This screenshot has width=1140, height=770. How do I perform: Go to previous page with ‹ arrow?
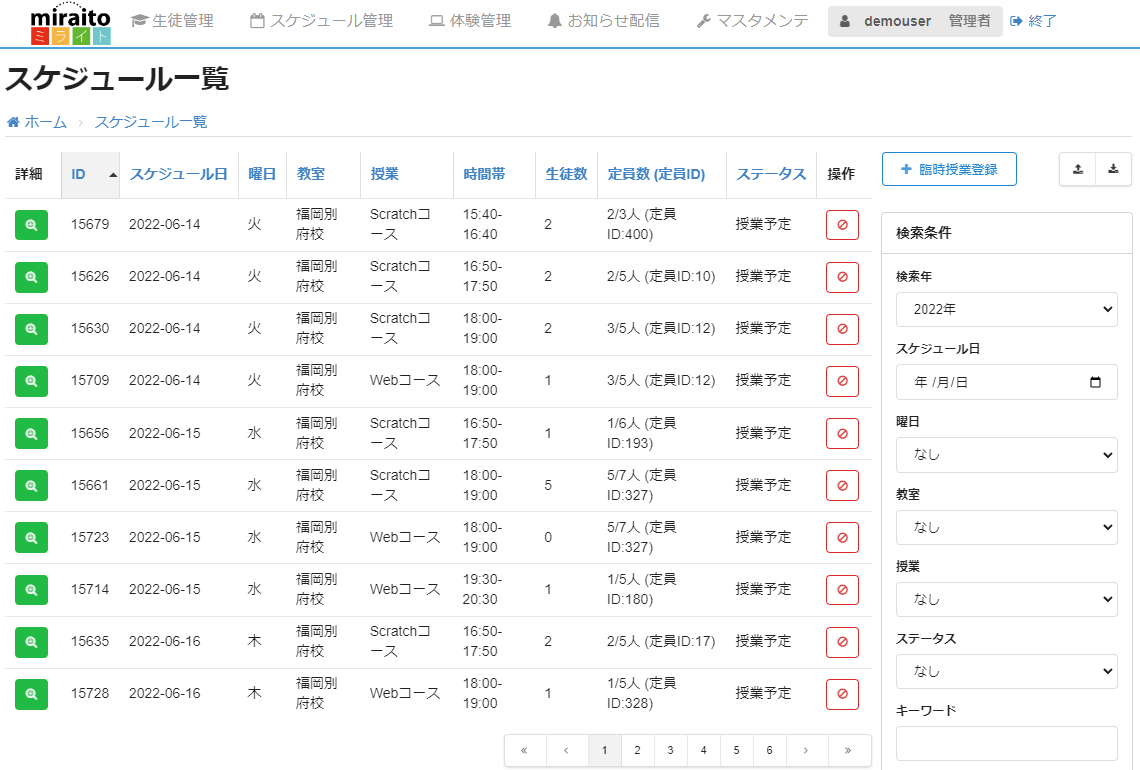click(x=566, y=750)
